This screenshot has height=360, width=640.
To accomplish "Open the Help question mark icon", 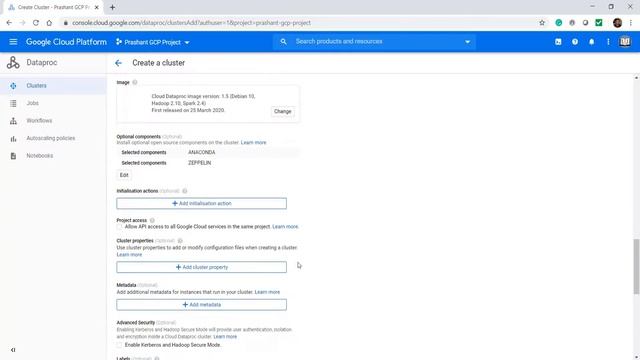I will [x=575, y=42].
